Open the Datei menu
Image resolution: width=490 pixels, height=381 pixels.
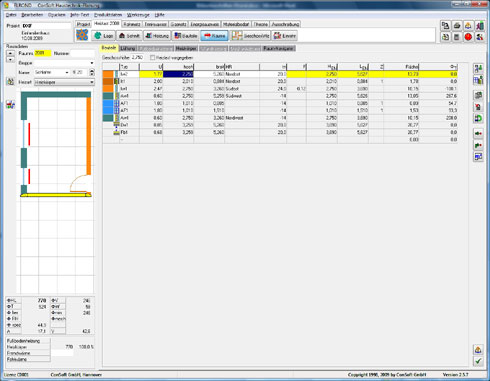(x=11, y=15)
